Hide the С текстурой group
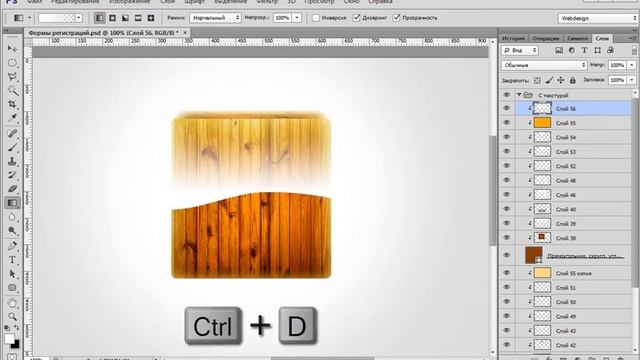The height and width of the screenshot is (360, 640). 507,95
